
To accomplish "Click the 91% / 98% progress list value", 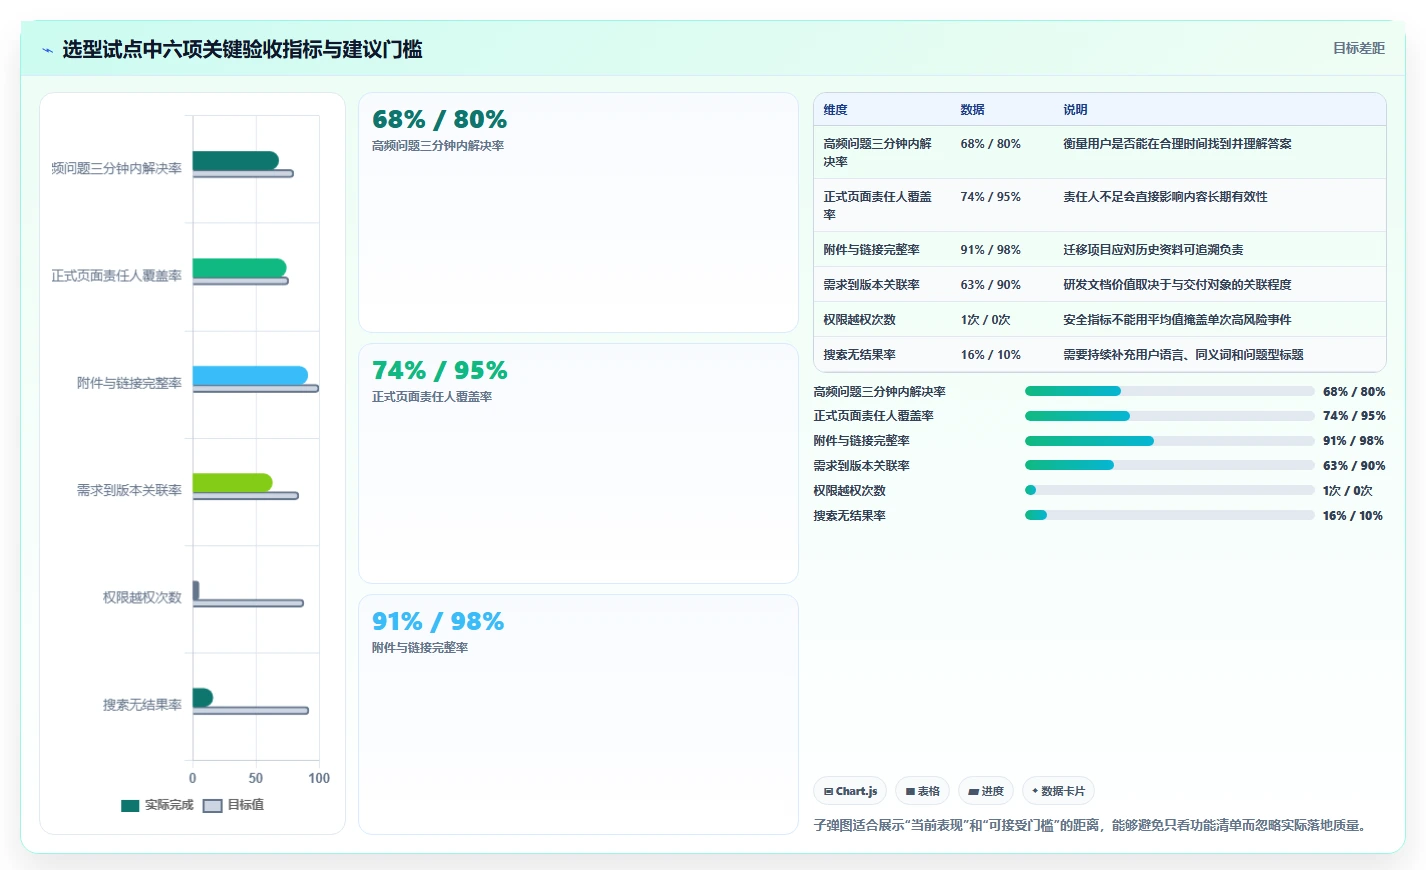I will click(x=1354, y=441).
